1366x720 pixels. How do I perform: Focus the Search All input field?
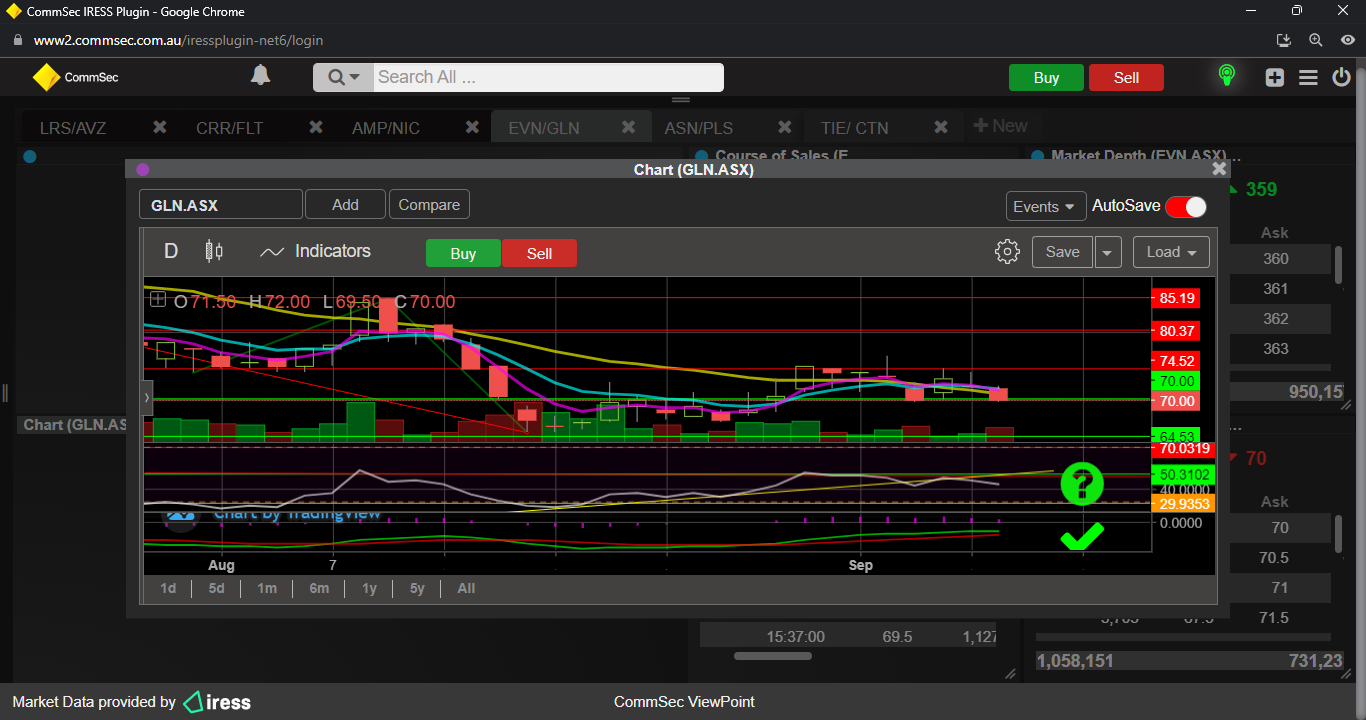[x=548, y=77]
